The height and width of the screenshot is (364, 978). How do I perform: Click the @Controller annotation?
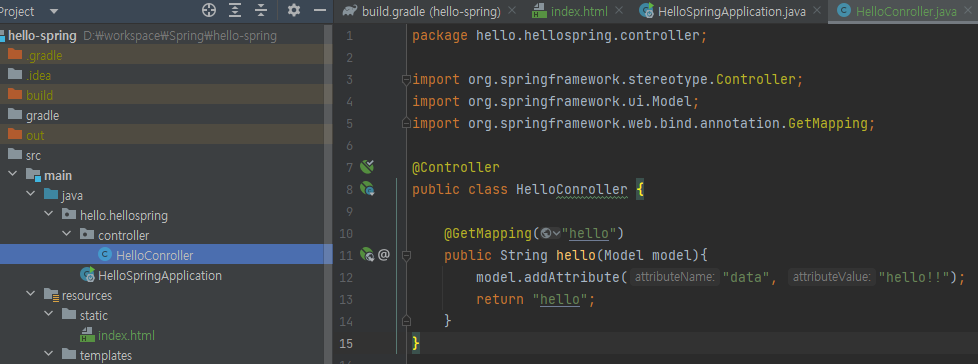point(455,168)
